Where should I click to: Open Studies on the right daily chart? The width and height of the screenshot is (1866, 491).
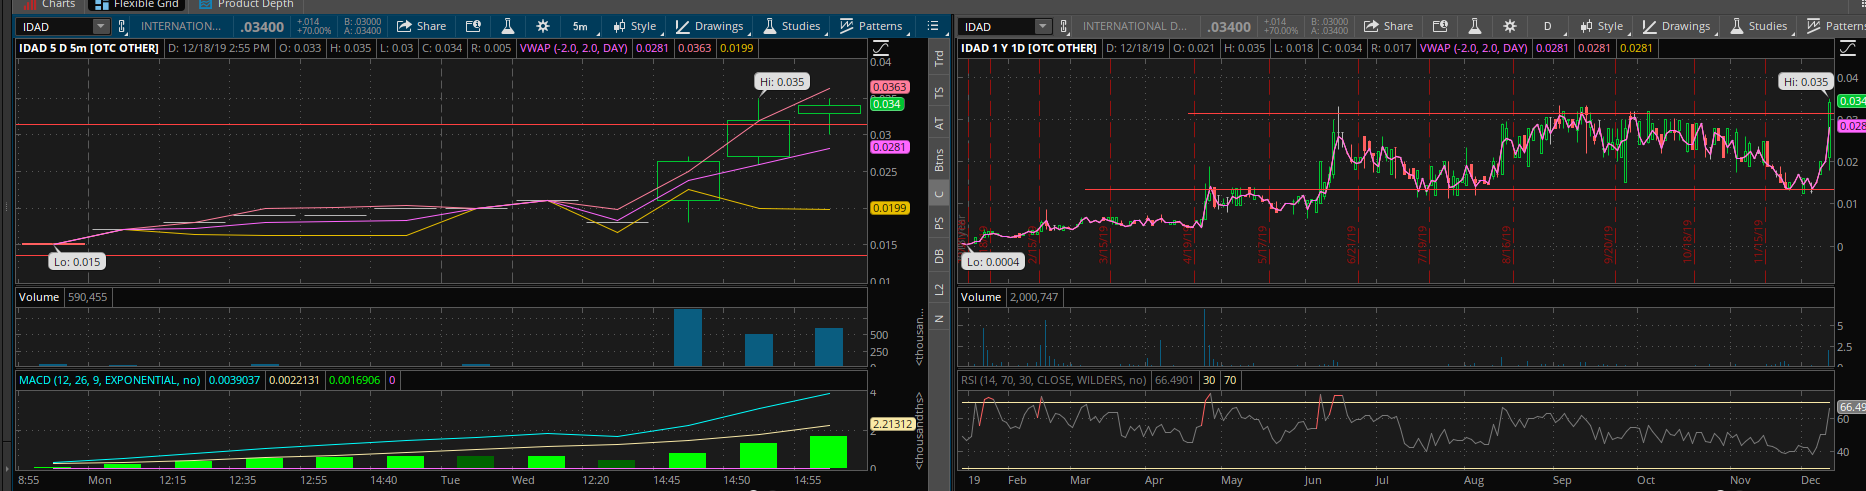click(x=1759, y=26)
